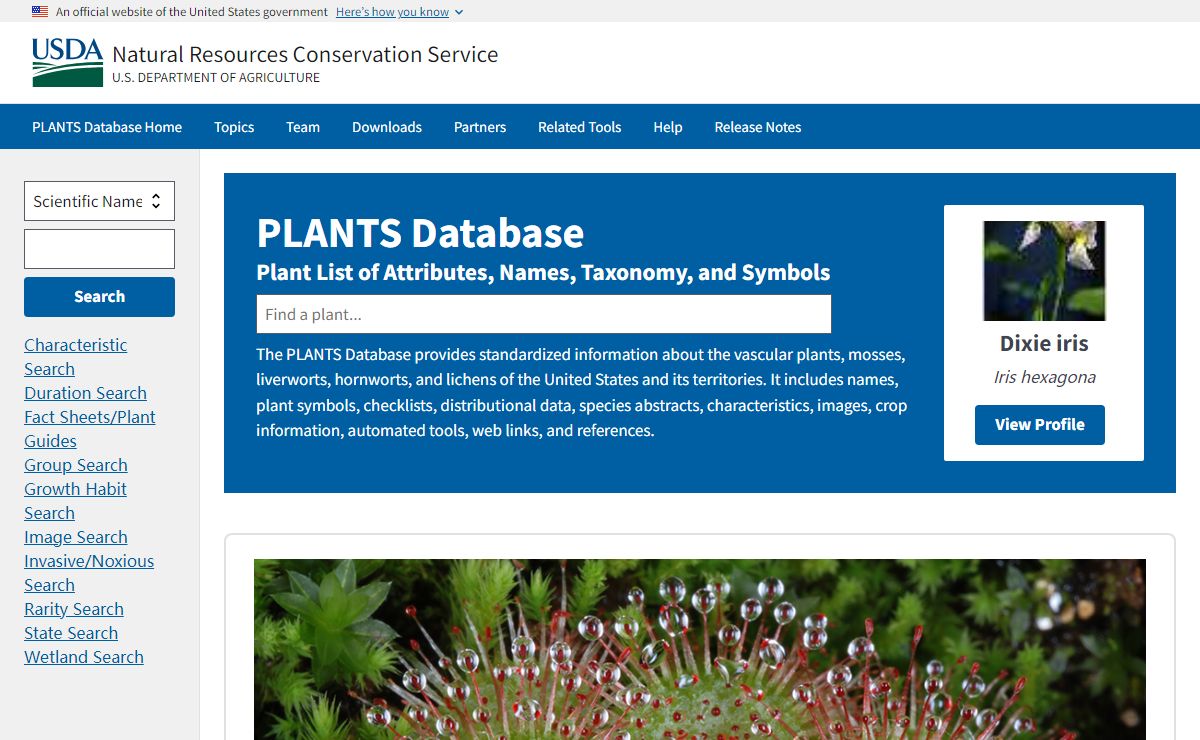Click the "Find a plant..." field
Image resolution: width=1200 pixels, height=740 pixels.
pyautogui.click(x=544, y=314)
